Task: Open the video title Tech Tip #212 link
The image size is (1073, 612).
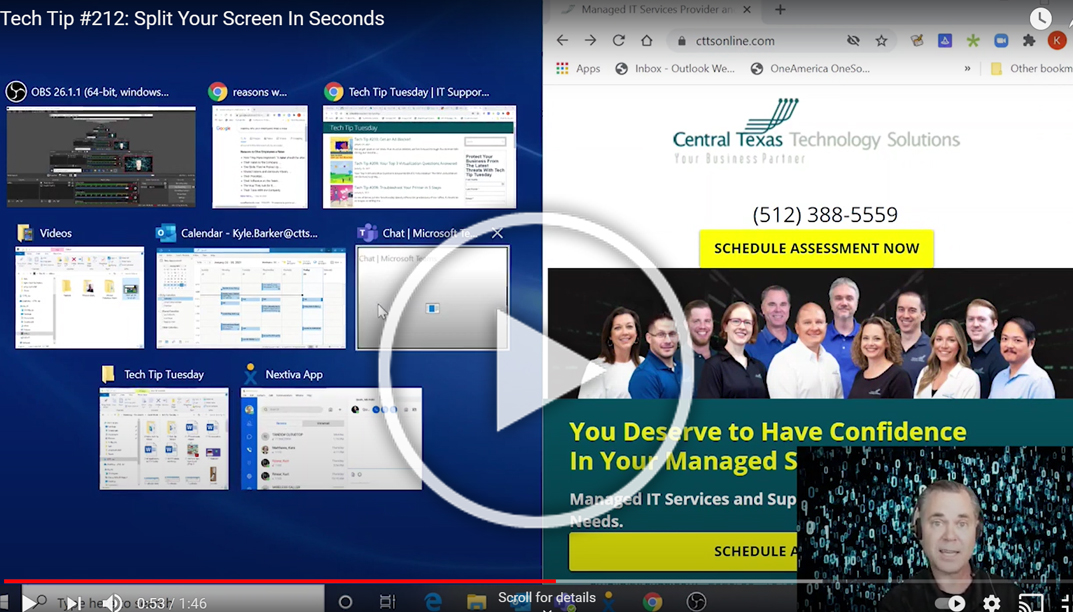Action: [192, 18]
